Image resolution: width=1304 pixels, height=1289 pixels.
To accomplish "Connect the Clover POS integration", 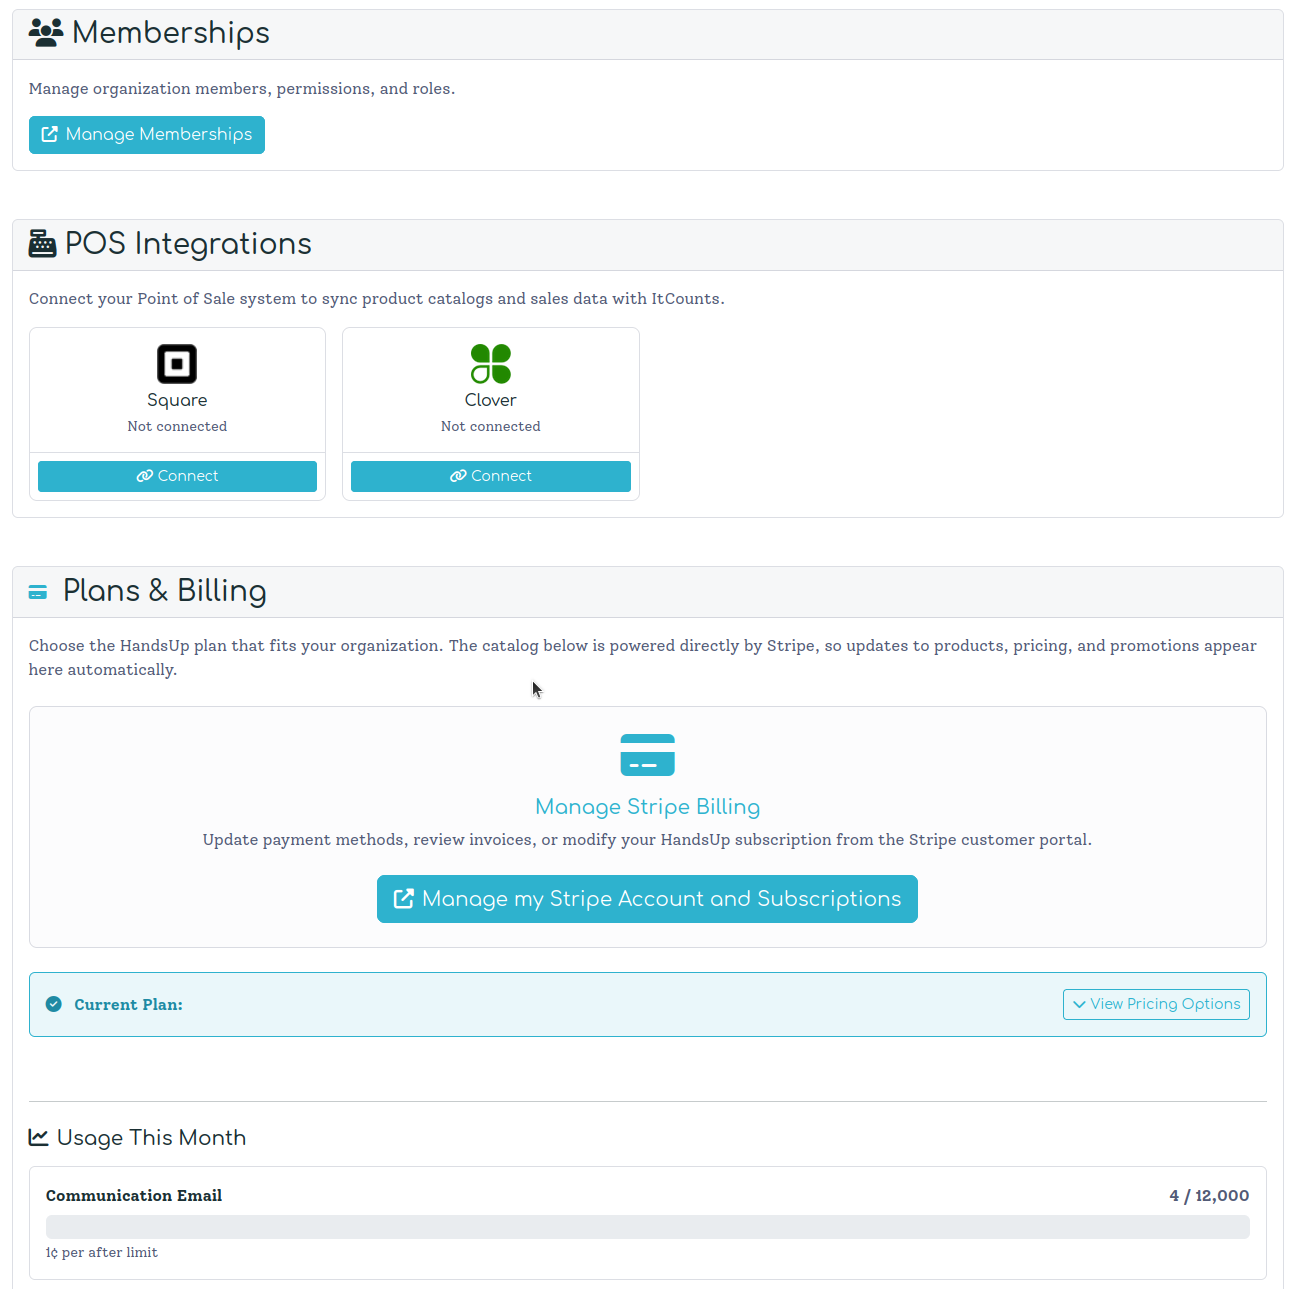I will [490, 476].
